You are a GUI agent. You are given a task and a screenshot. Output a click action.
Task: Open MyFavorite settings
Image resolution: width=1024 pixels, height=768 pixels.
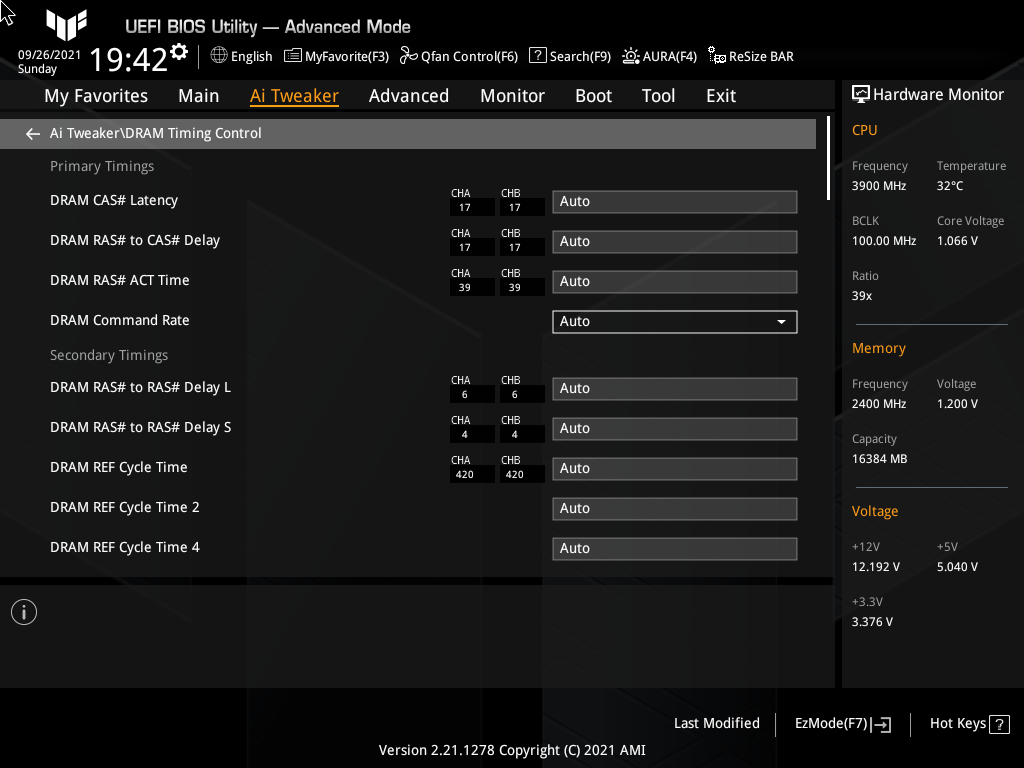click(x=336, y=56)
